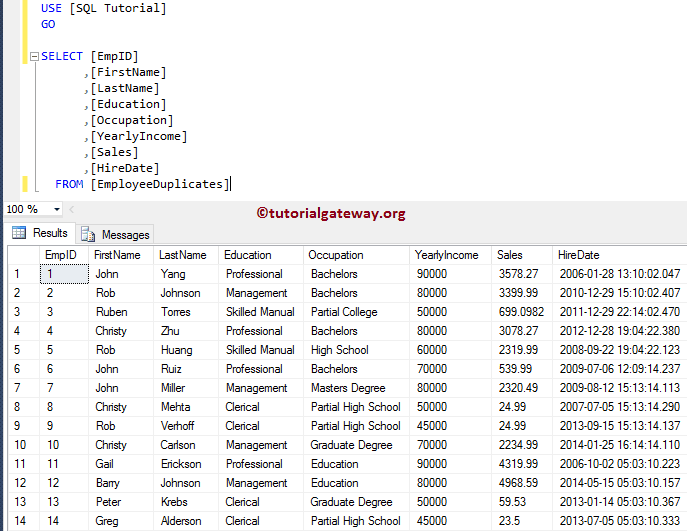Click the horizontal scroll left arrow

coord(71,209)
